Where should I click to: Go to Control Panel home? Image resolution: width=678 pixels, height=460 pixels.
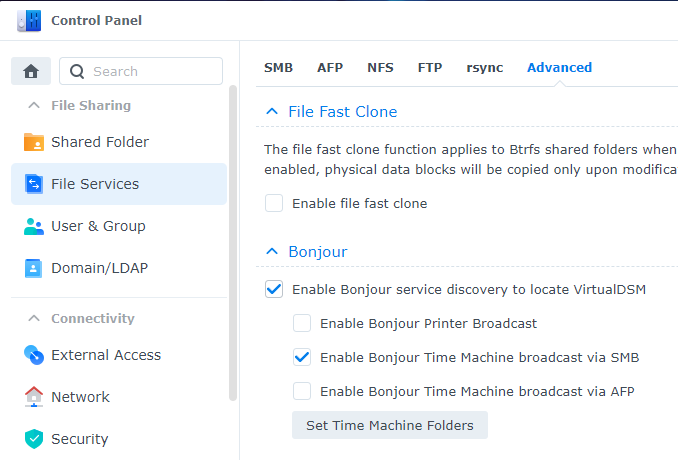[31, 71]
